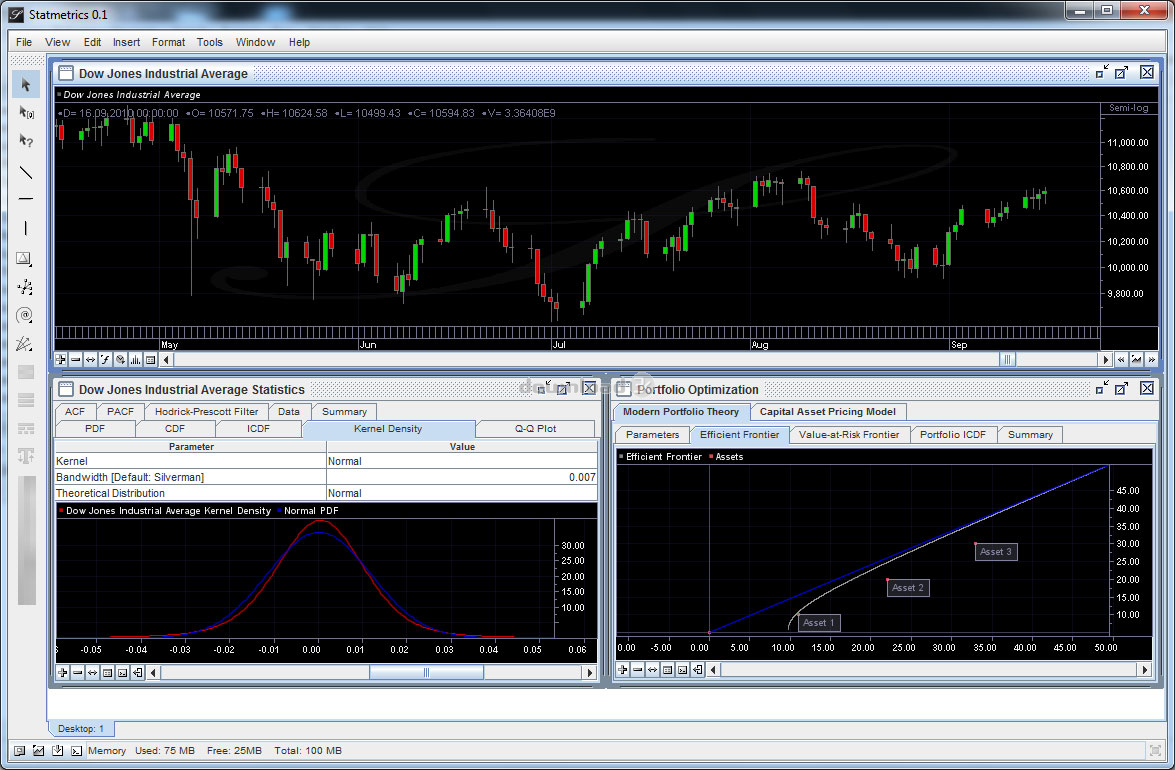Click the Kernel Density horizontal scrollbar thumb

[426, 673]
